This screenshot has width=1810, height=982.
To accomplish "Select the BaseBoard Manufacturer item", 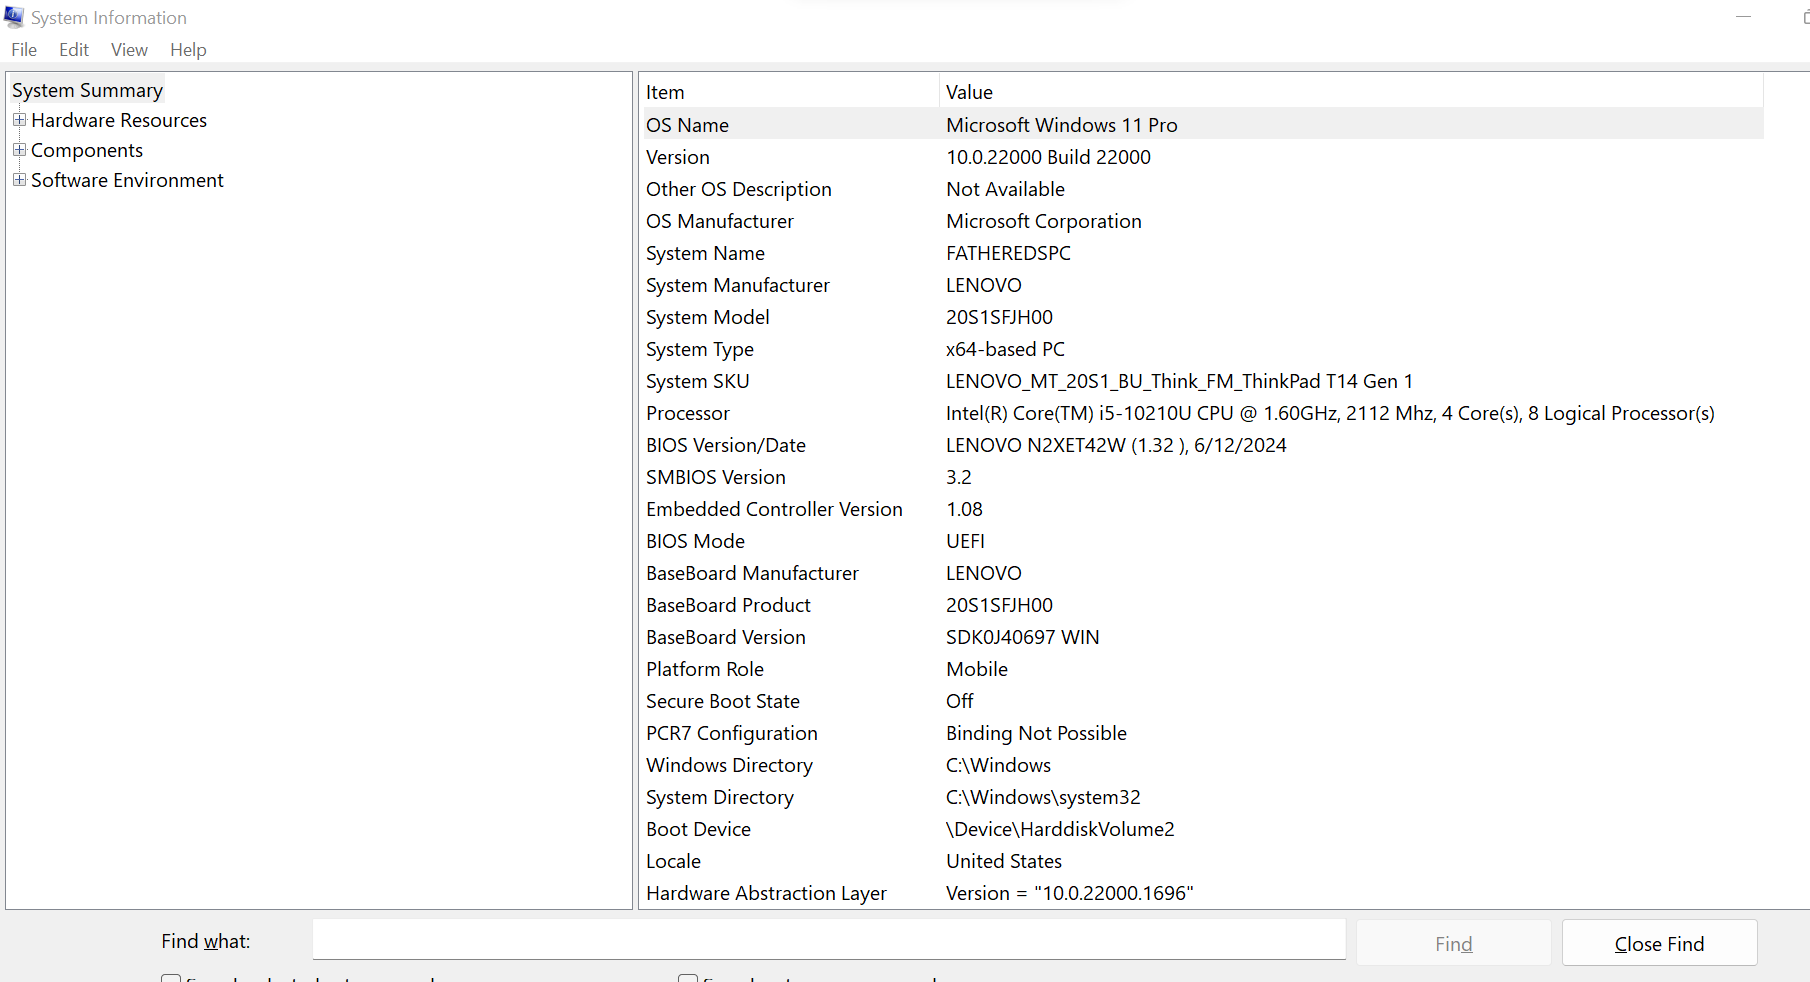I will pos(752,573).
